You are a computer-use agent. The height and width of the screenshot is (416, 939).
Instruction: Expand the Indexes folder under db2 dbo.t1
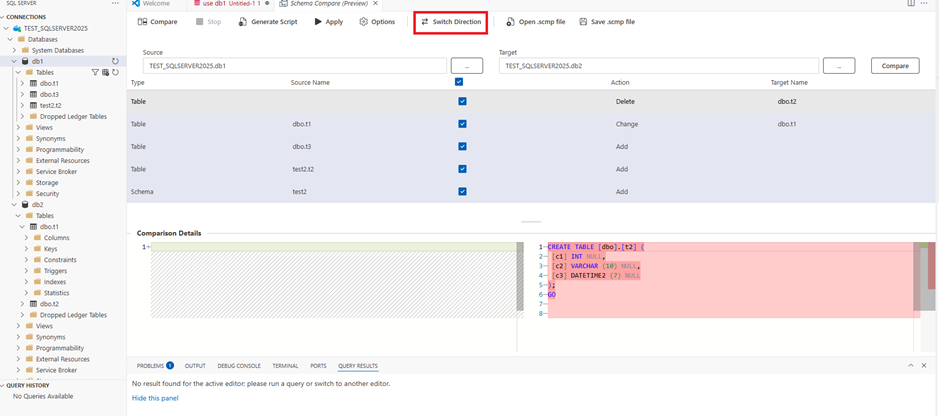click(x=27, y=282)
